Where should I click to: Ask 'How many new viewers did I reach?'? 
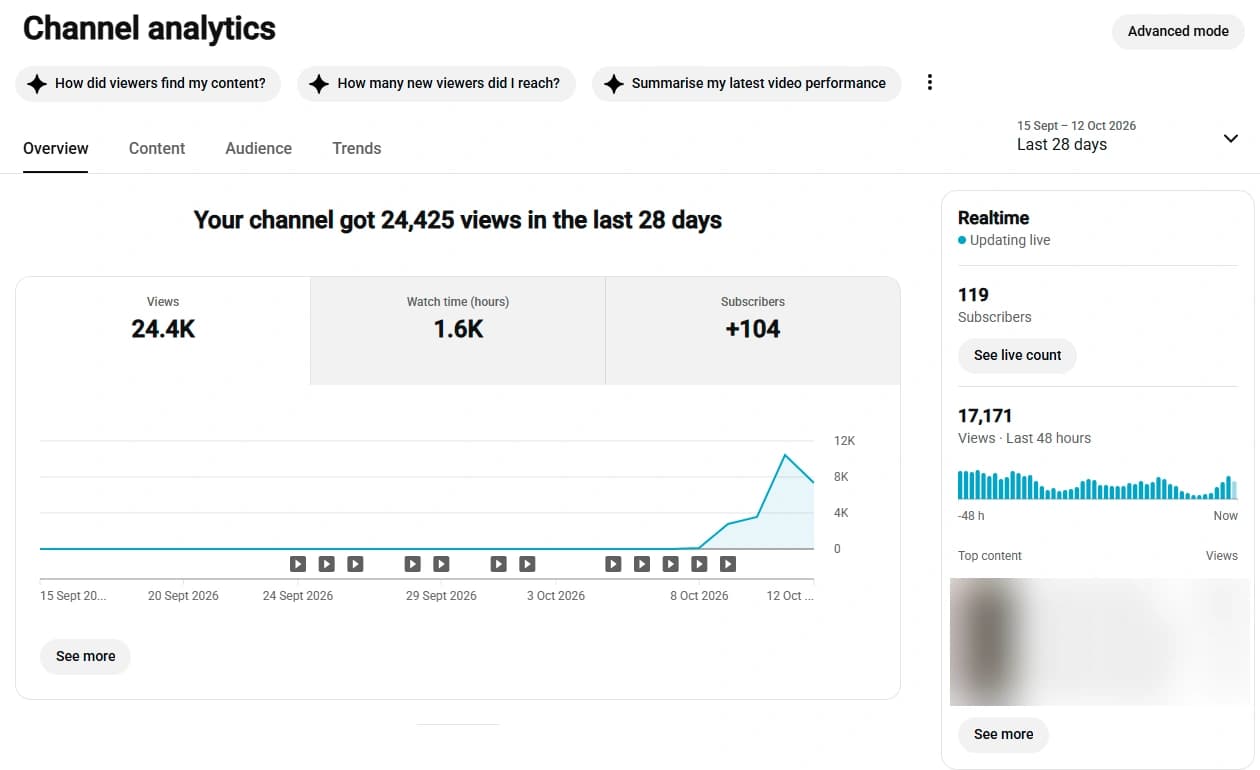436,83
